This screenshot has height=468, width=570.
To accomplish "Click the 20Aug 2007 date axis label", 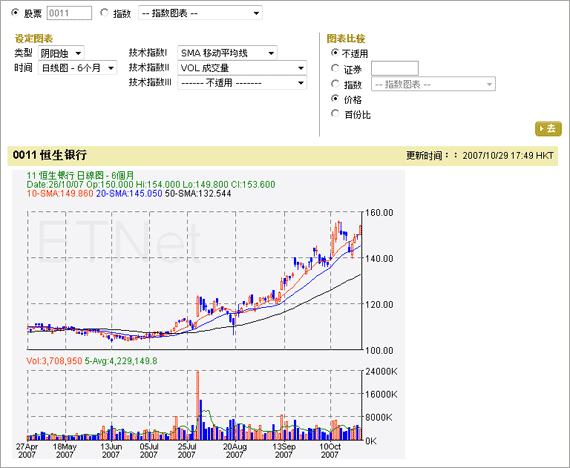I will click(x=235, y=451).
